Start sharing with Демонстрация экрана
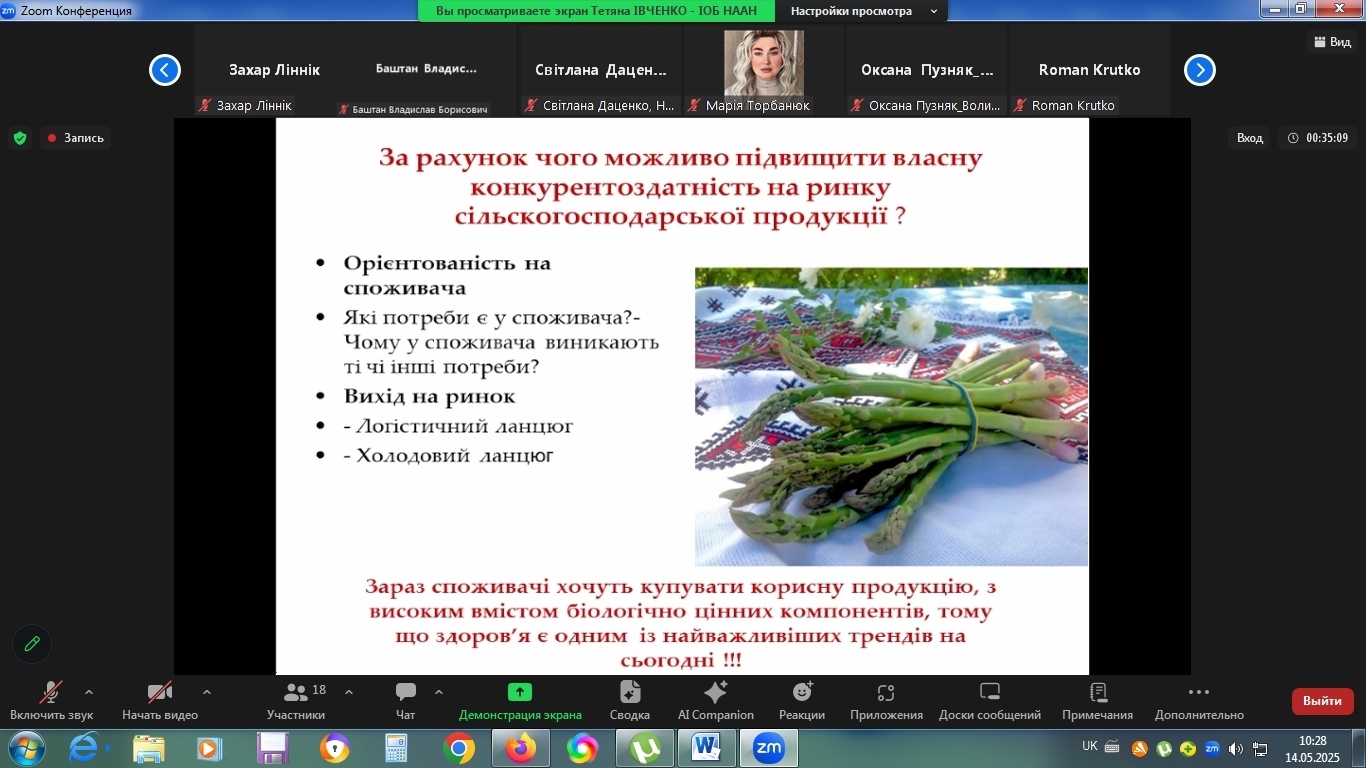The image size is (1366, 768). (520, 701)
